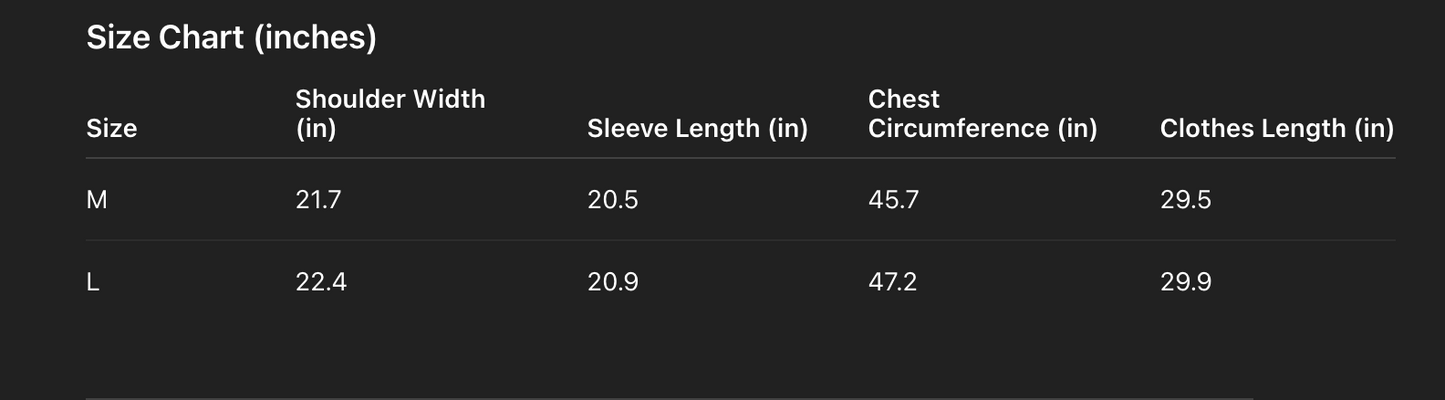Image resolution: width=1445 pixels, height=400 pixels.
Task: Click the 29.9 clothes length cell
Action: coord(1185,282)
